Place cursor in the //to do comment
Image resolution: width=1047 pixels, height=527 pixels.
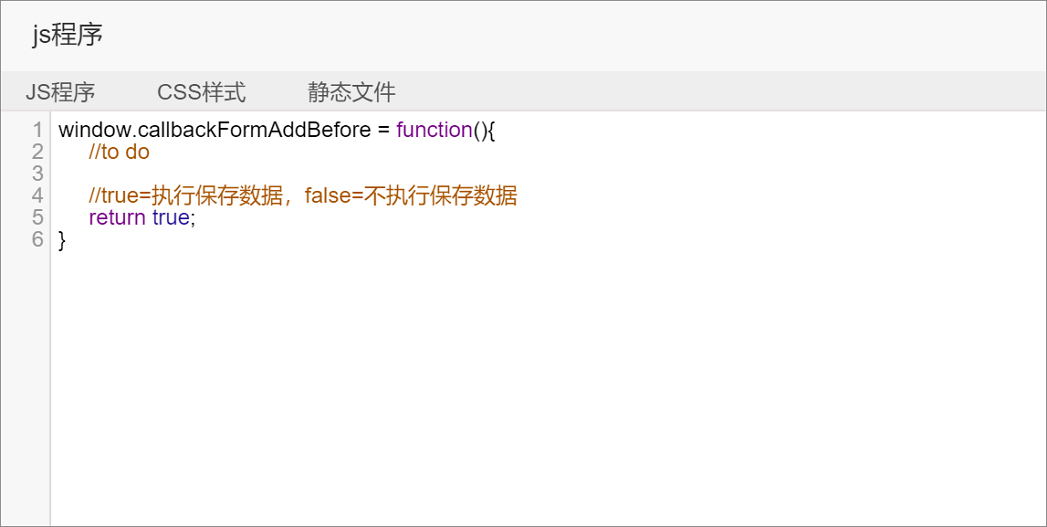119,152
